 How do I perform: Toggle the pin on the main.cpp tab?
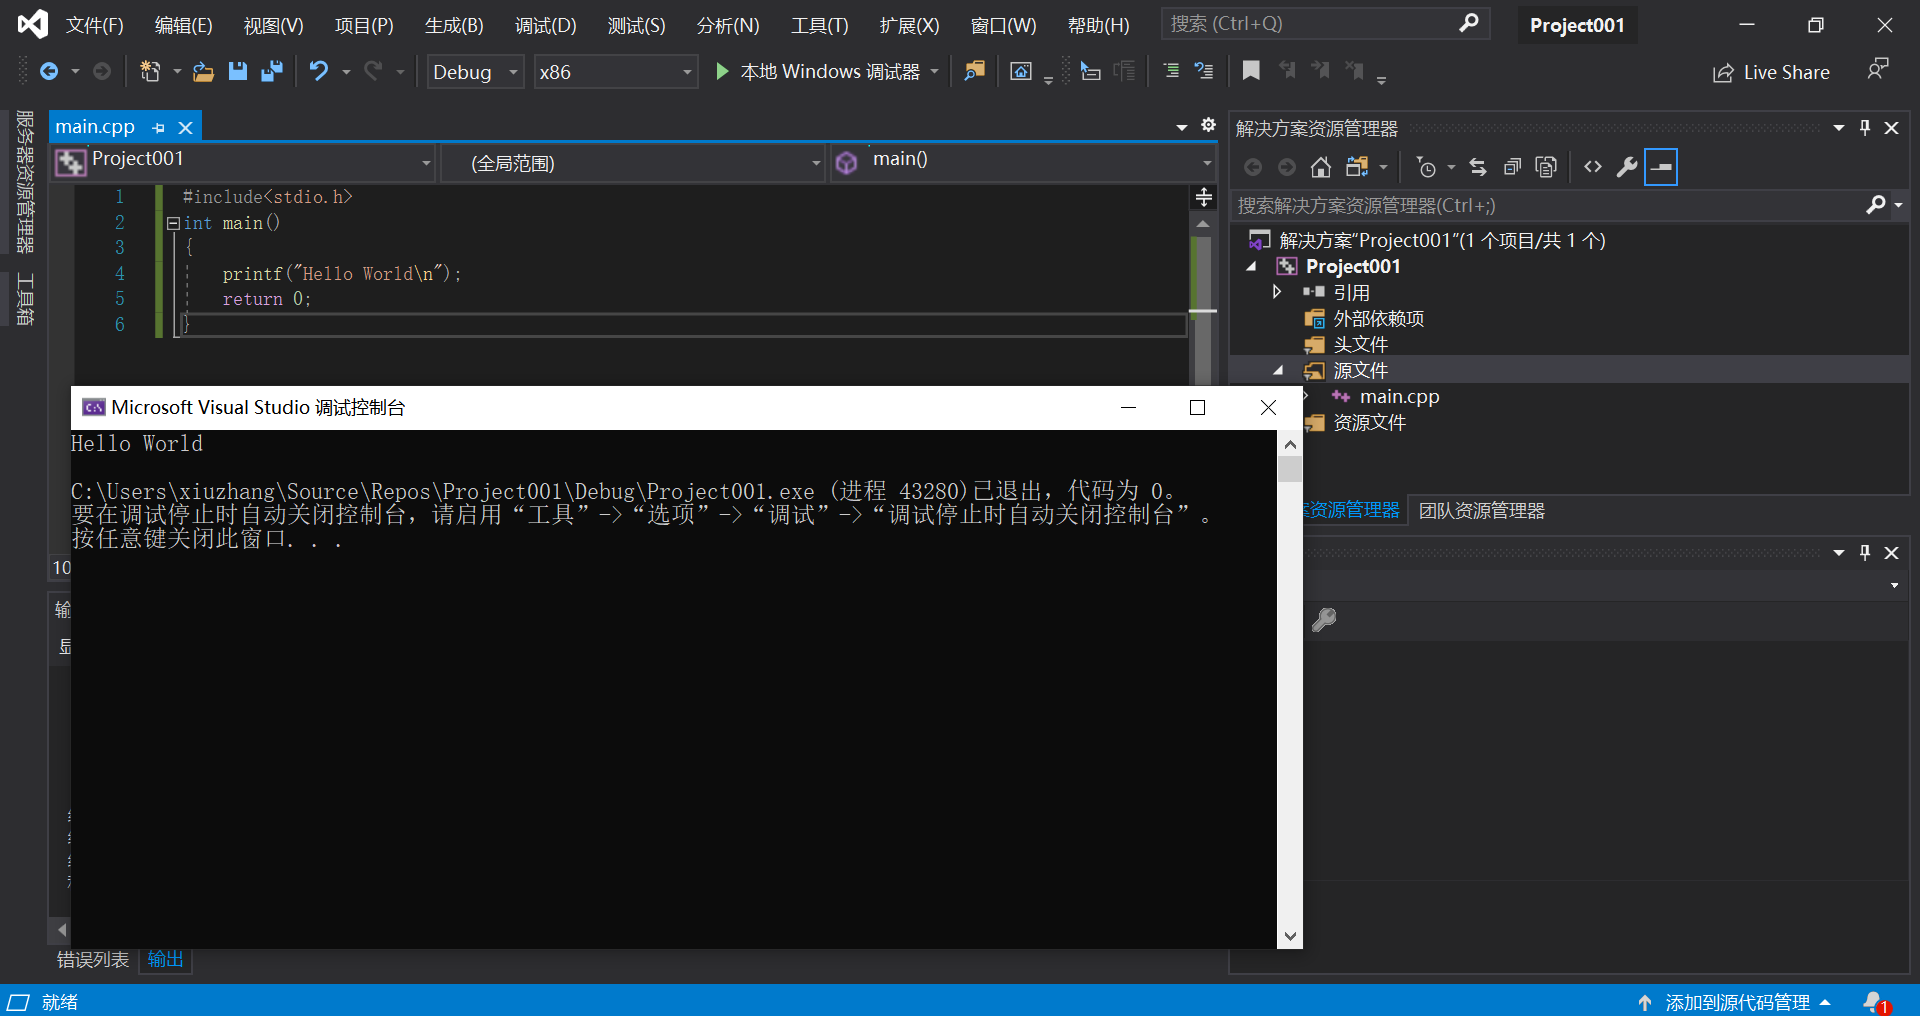158,128
